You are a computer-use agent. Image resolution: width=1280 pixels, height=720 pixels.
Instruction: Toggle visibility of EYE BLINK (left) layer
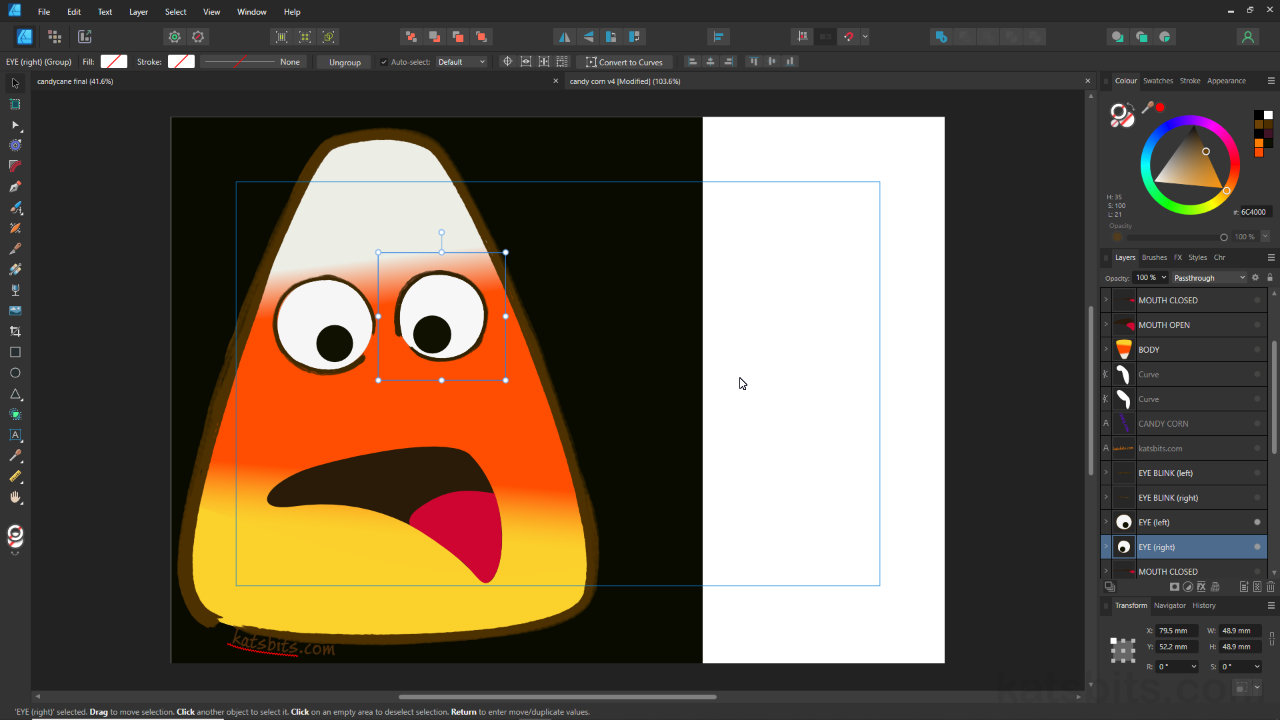(1257, 473)
